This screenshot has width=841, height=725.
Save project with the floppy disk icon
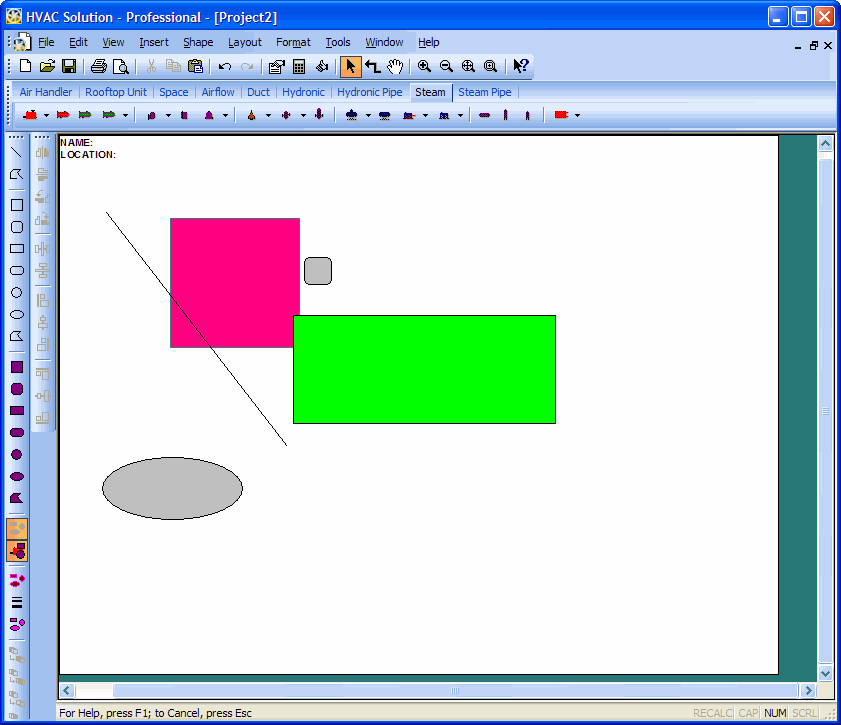pyautogui.click(x=69, y=66)
